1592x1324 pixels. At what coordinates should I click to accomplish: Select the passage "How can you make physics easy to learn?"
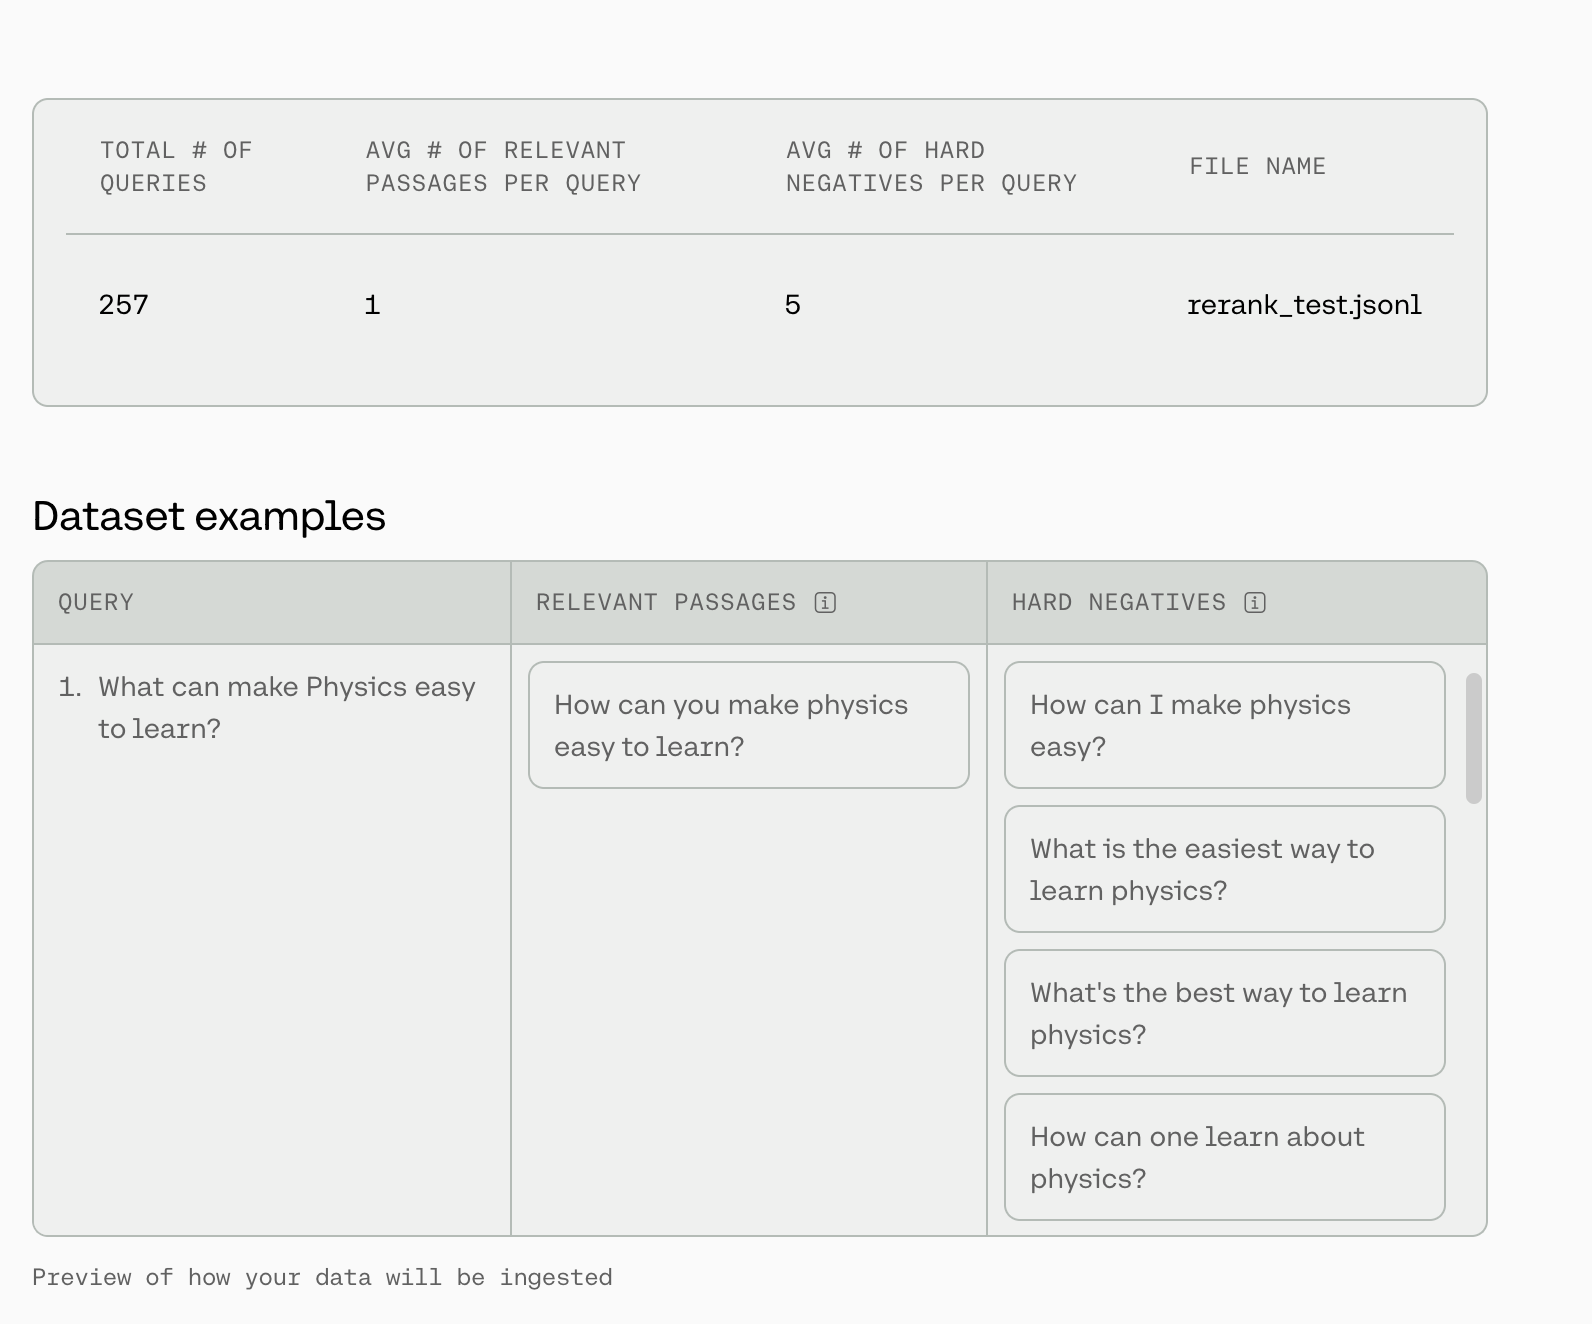coord(748,725)
